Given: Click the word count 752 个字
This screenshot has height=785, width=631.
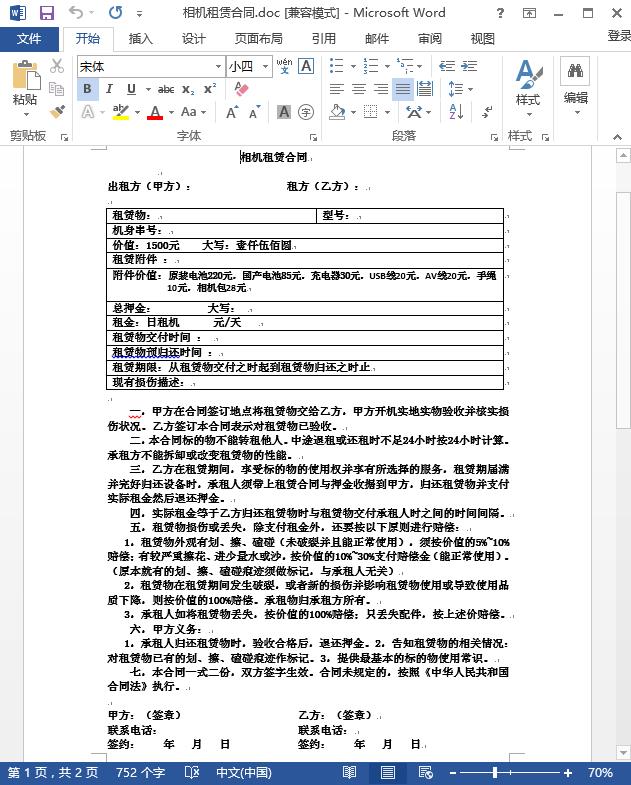Looking at the screenshot, I should click(141, 772).
